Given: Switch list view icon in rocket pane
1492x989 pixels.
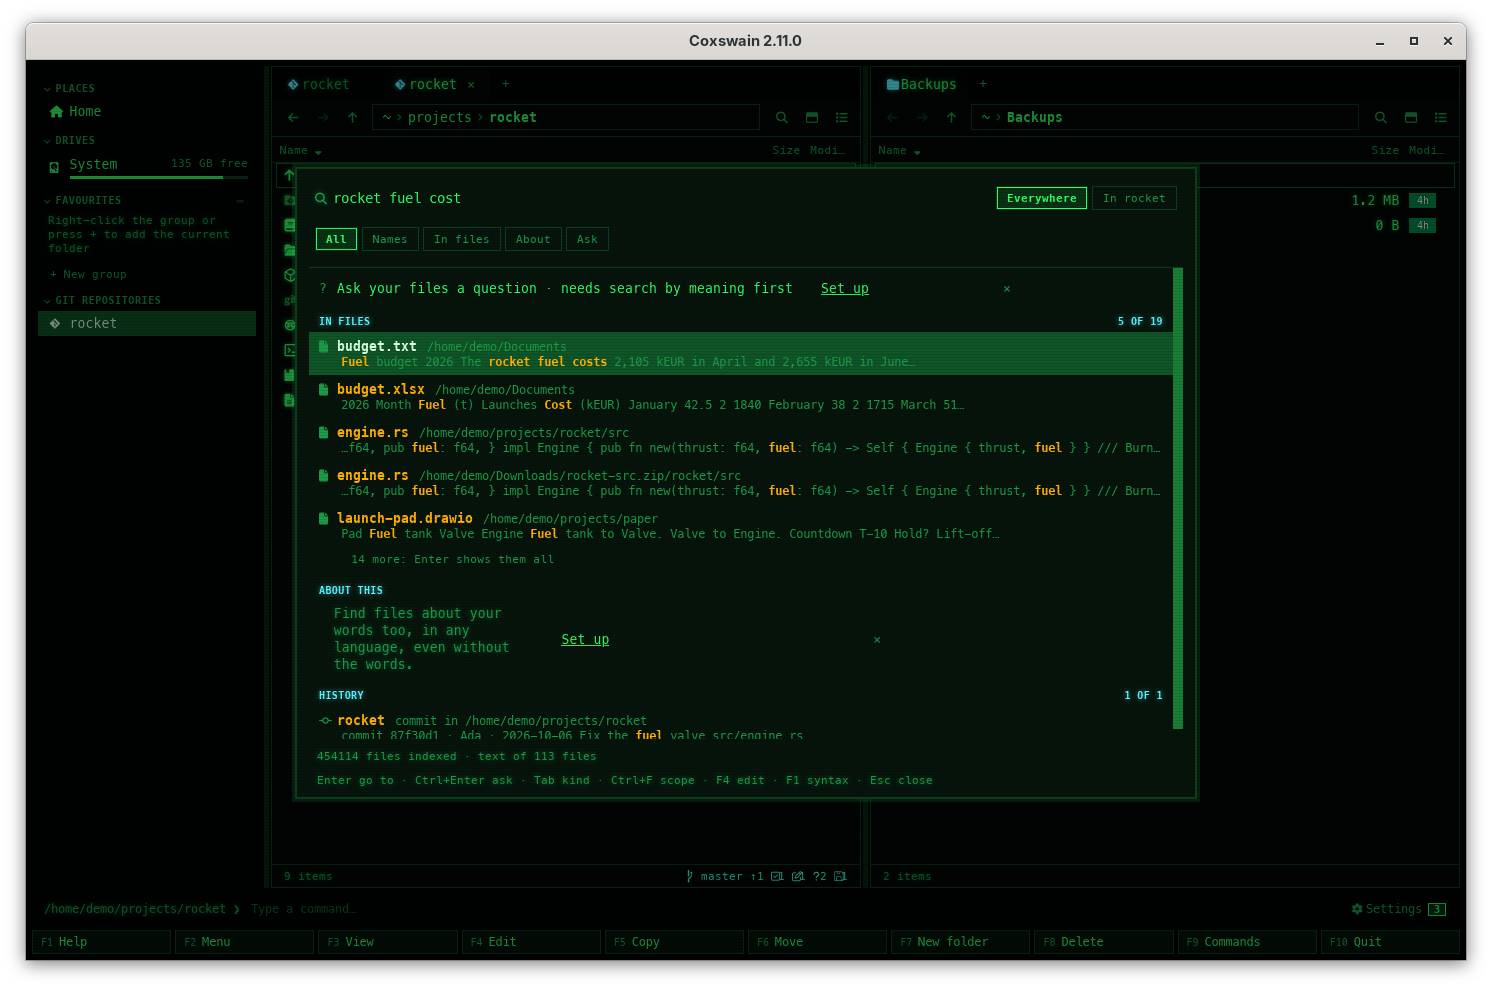Looking at the screenshot, I should tap(842, 118).
